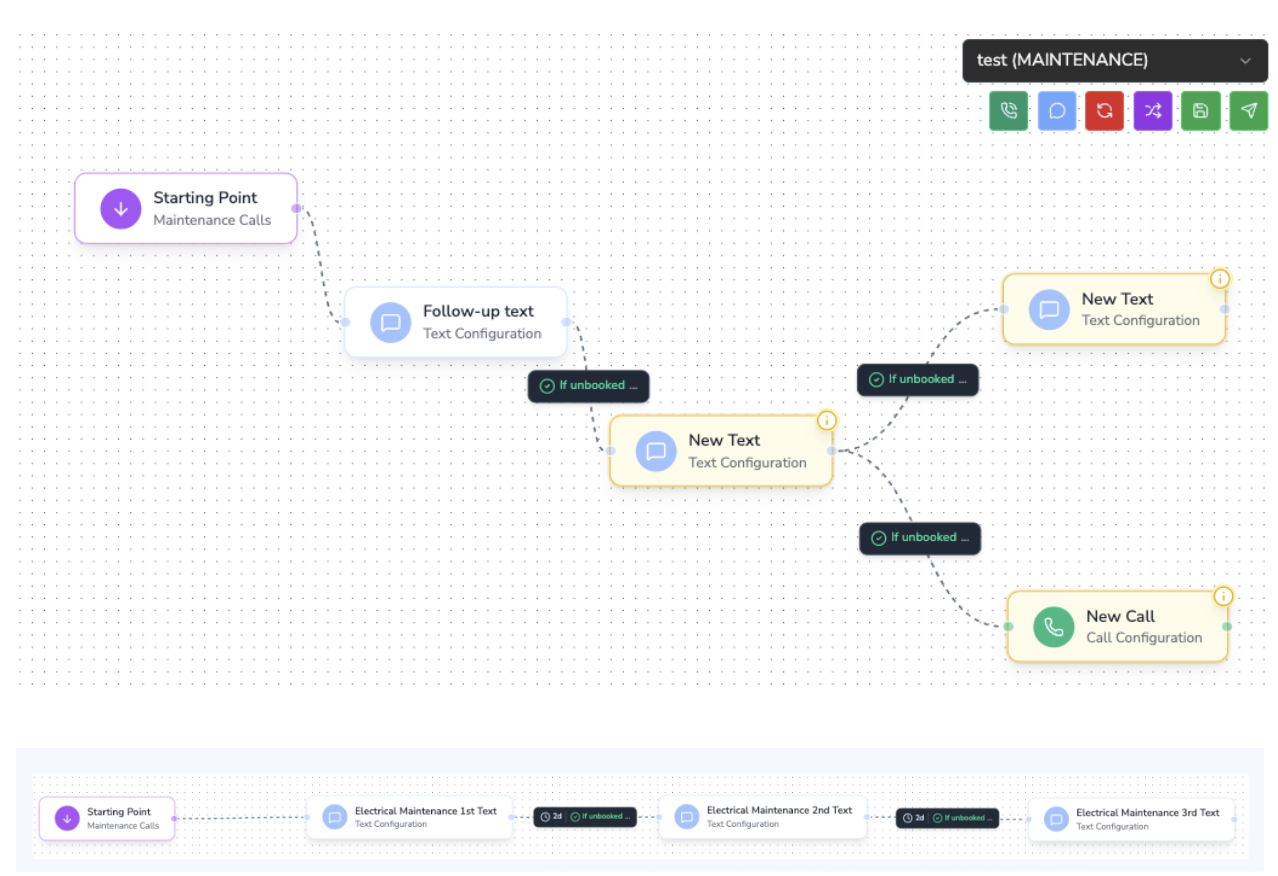This screenshot has width=1278, height=876.
Task: Click the save workflow icon
Action: tap(1200, 110)
